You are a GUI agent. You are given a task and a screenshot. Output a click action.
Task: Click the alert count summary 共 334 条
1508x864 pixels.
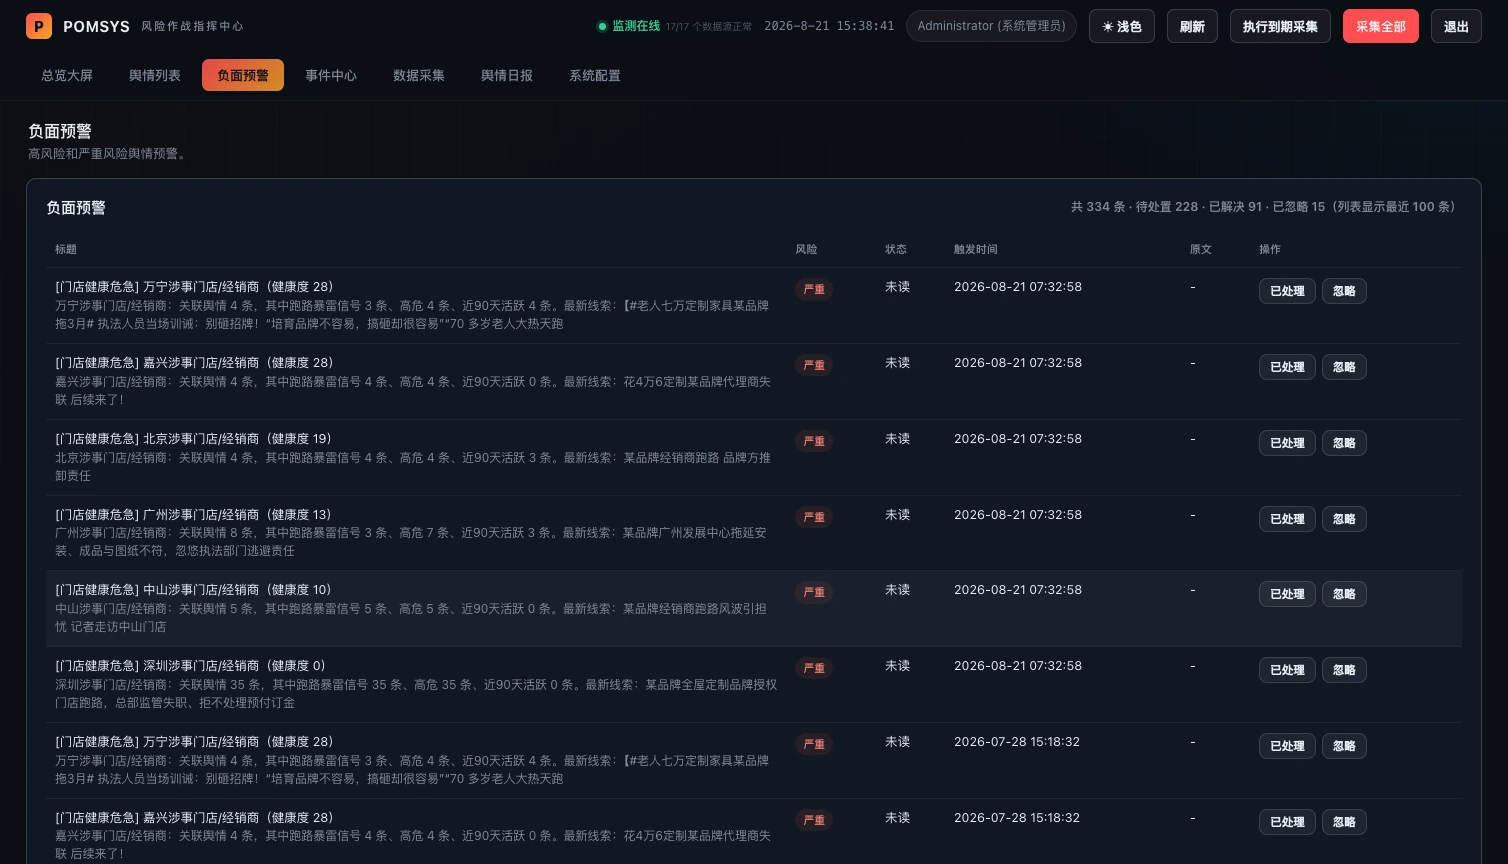click(x=1262, y=207)
